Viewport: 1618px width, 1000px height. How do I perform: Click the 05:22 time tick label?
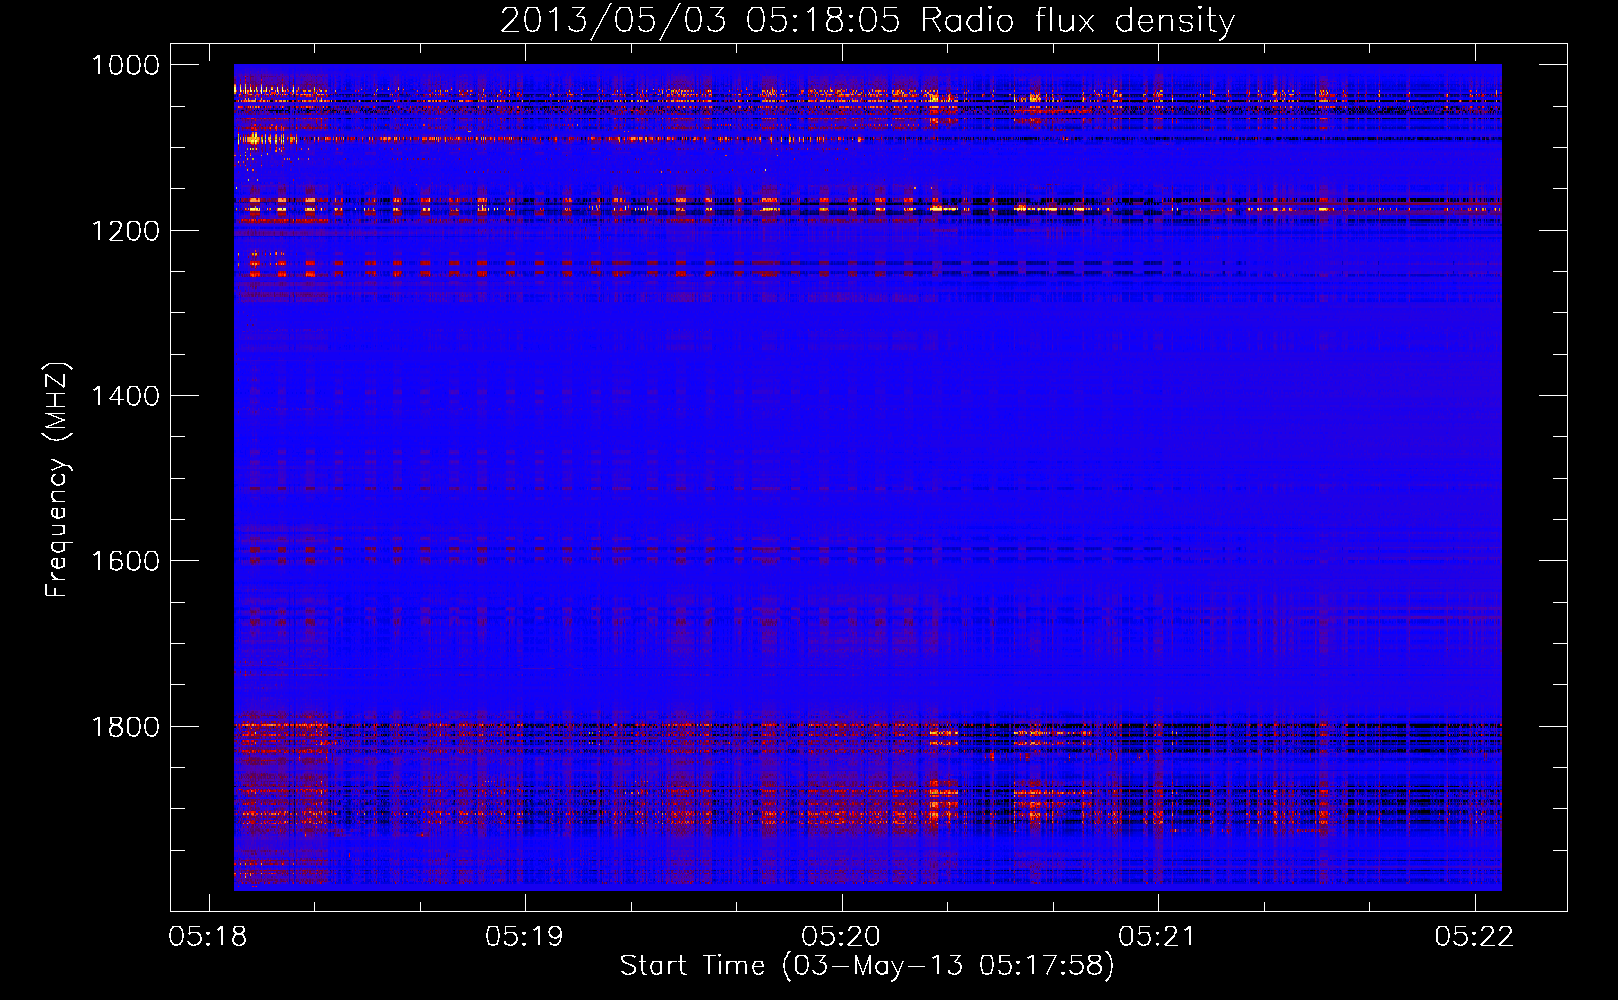[1474, 936]
